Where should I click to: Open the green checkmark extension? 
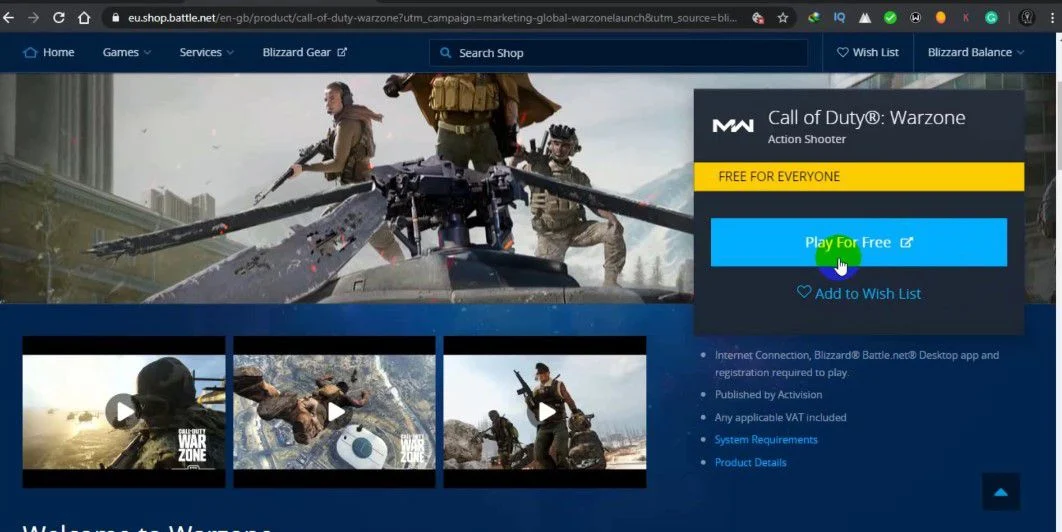890,18
